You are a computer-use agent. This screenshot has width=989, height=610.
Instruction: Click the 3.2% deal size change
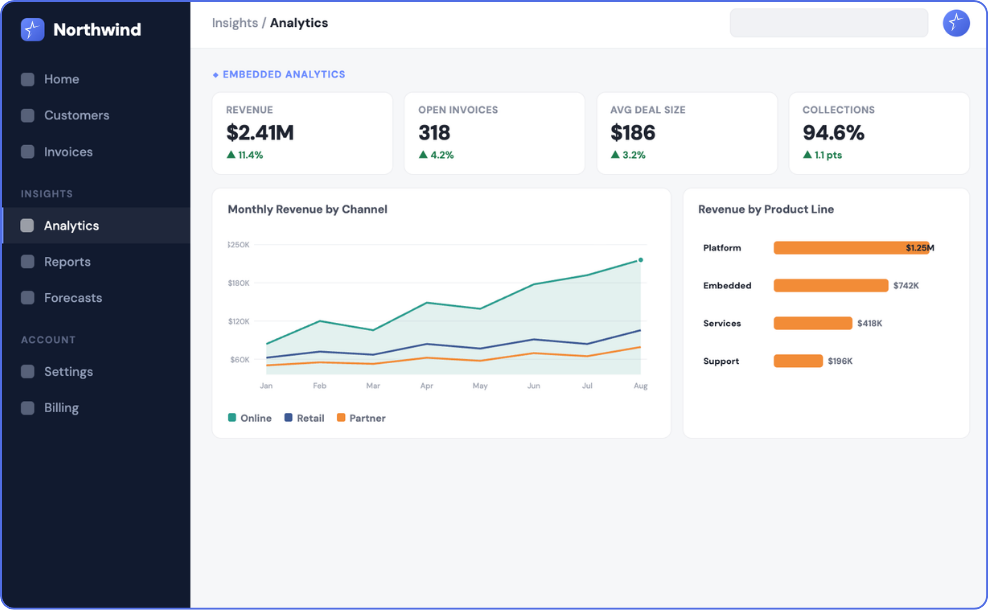(x=628, y=155)
